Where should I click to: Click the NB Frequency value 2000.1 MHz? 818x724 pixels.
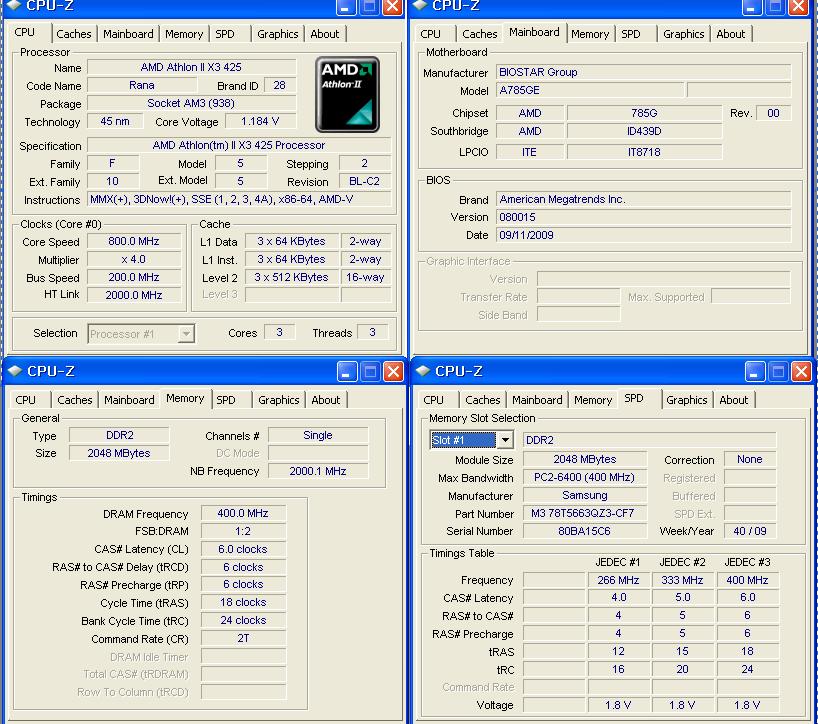click(x=318, y=472)
